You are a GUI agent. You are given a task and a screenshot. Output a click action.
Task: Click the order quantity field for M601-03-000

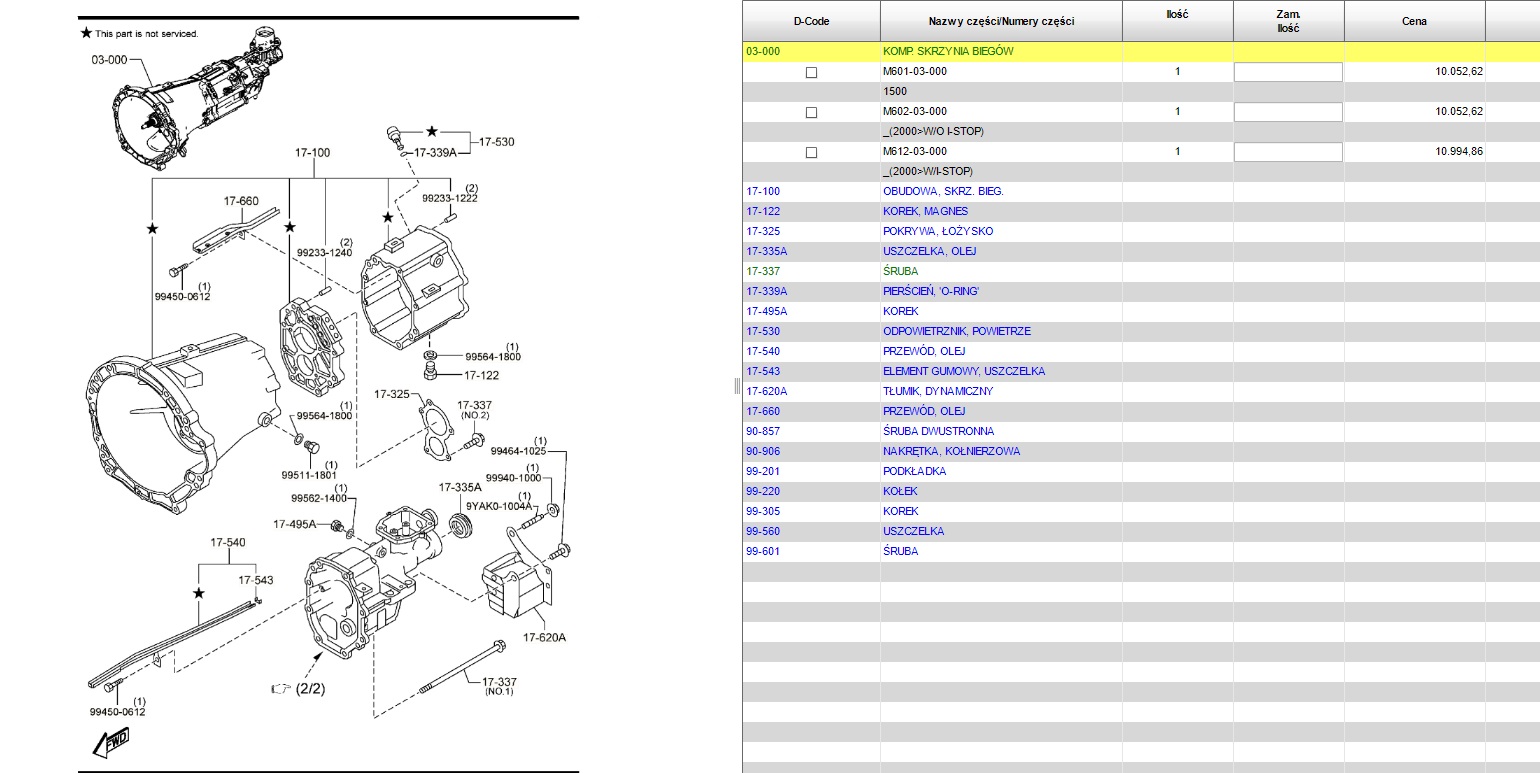pos(1288,72)
